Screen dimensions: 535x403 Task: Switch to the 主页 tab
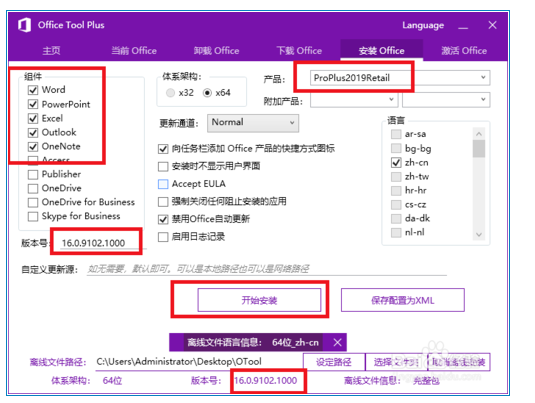pos(51,51)
